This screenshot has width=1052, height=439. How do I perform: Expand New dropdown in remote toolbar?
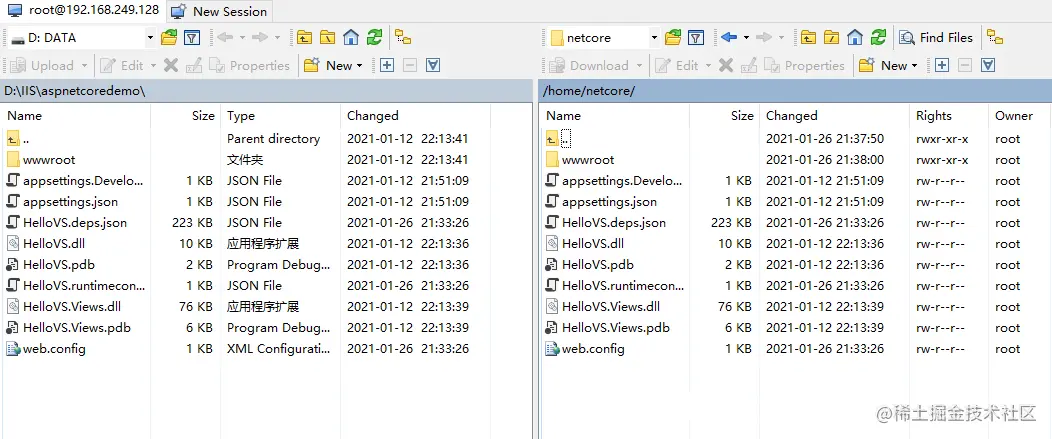click(x=914, y=66)
